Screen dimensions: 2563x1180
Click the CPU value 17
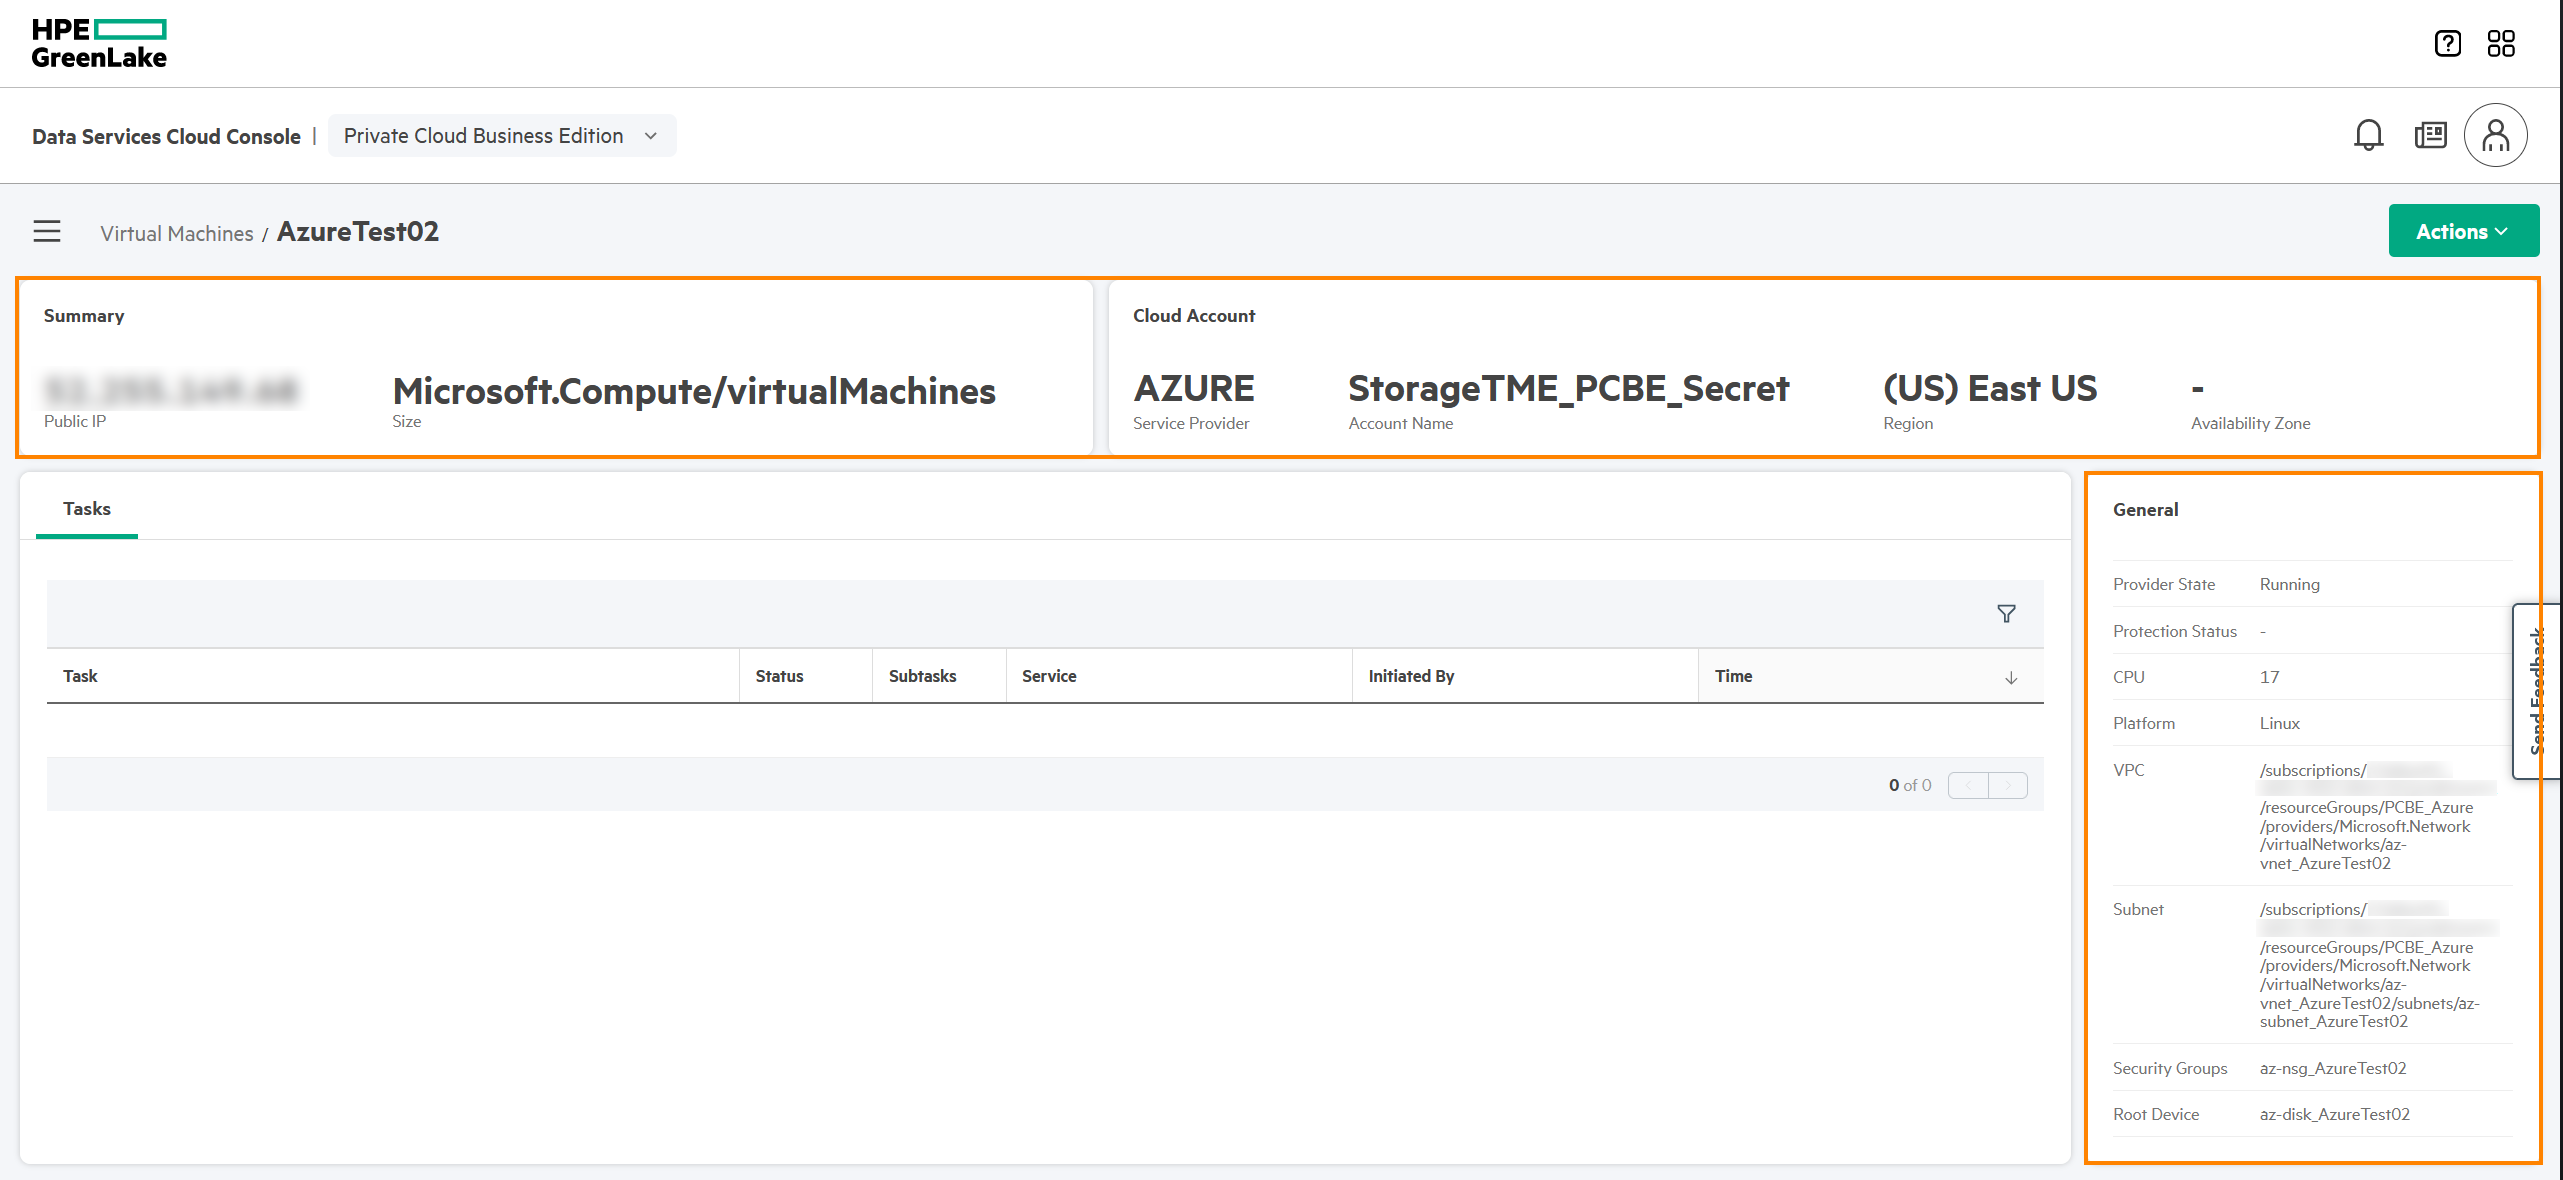[2270, 677]
